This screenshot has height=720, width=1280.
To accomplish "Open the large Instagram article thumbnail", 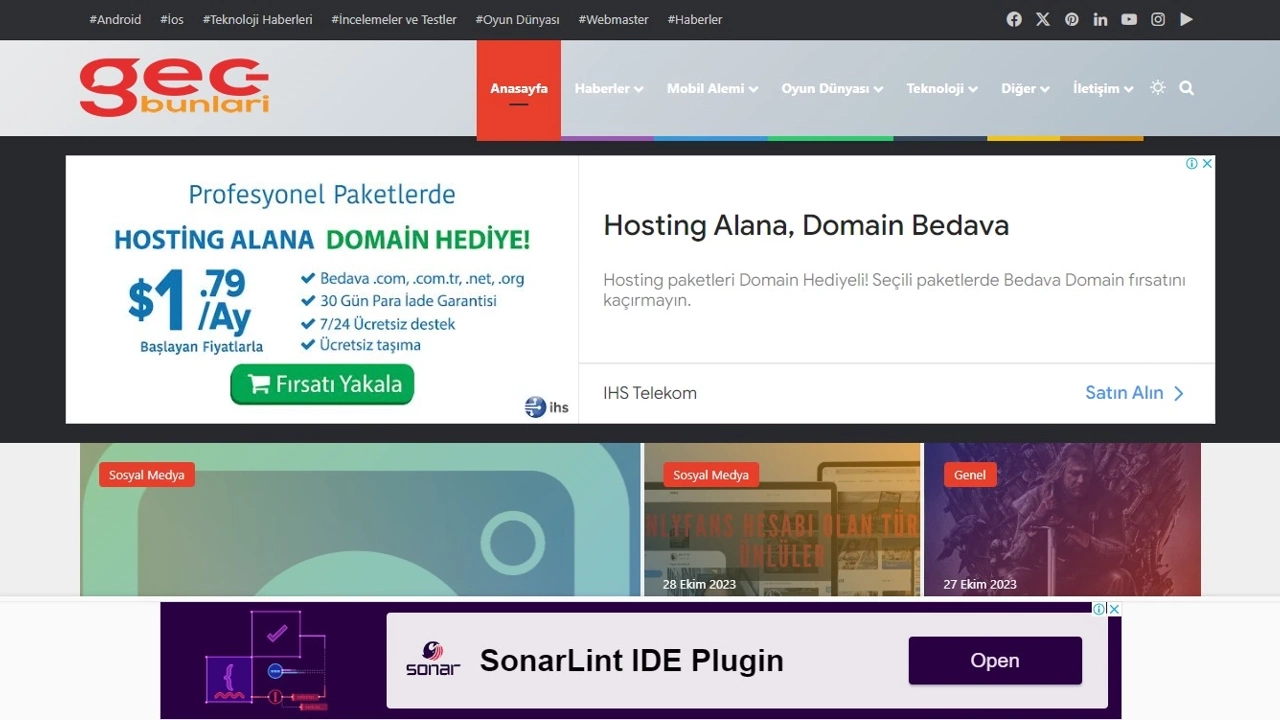I will 360,520.
